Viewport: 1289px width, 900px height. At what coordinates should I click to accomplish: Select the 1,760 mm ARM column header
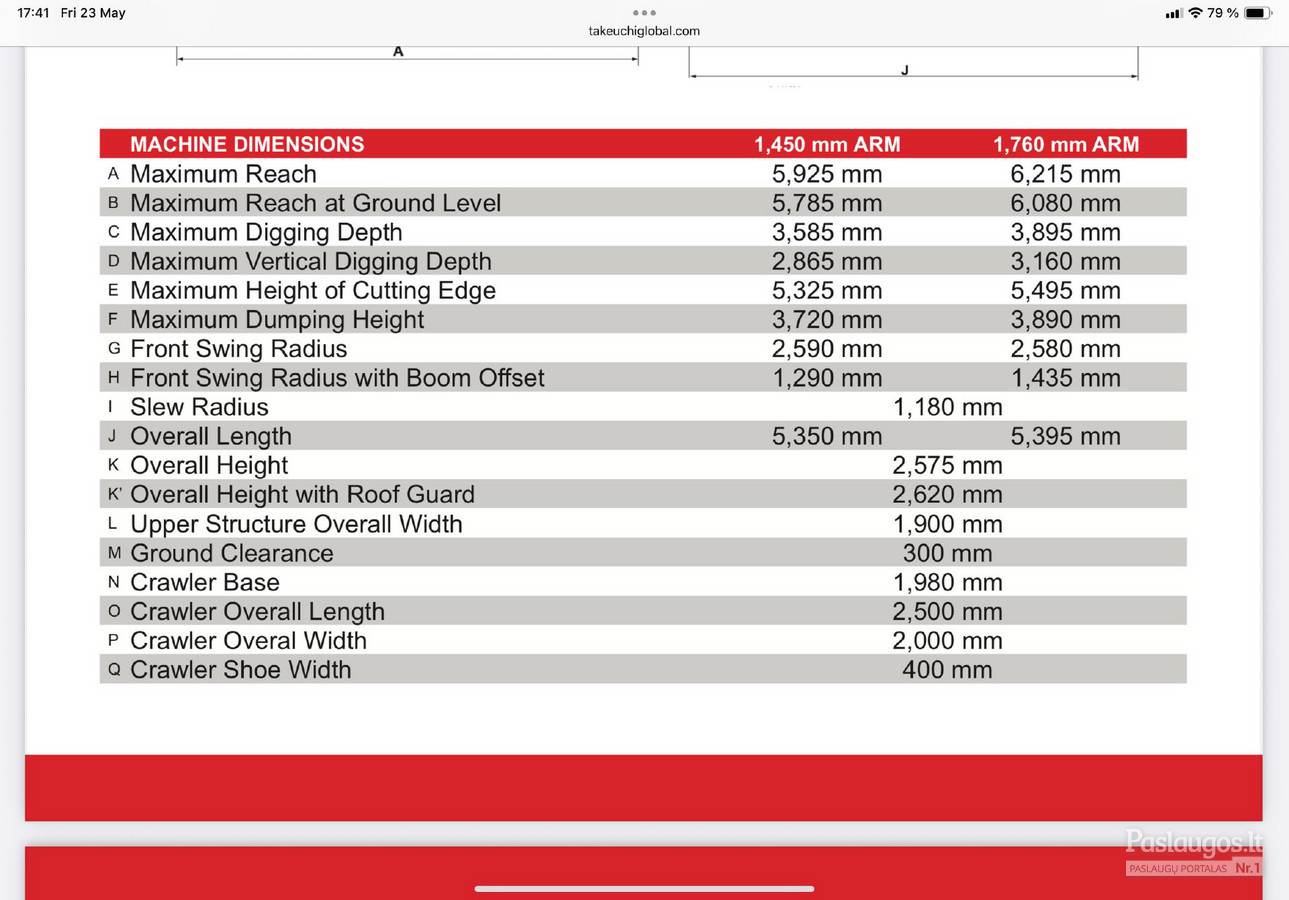1066,144
